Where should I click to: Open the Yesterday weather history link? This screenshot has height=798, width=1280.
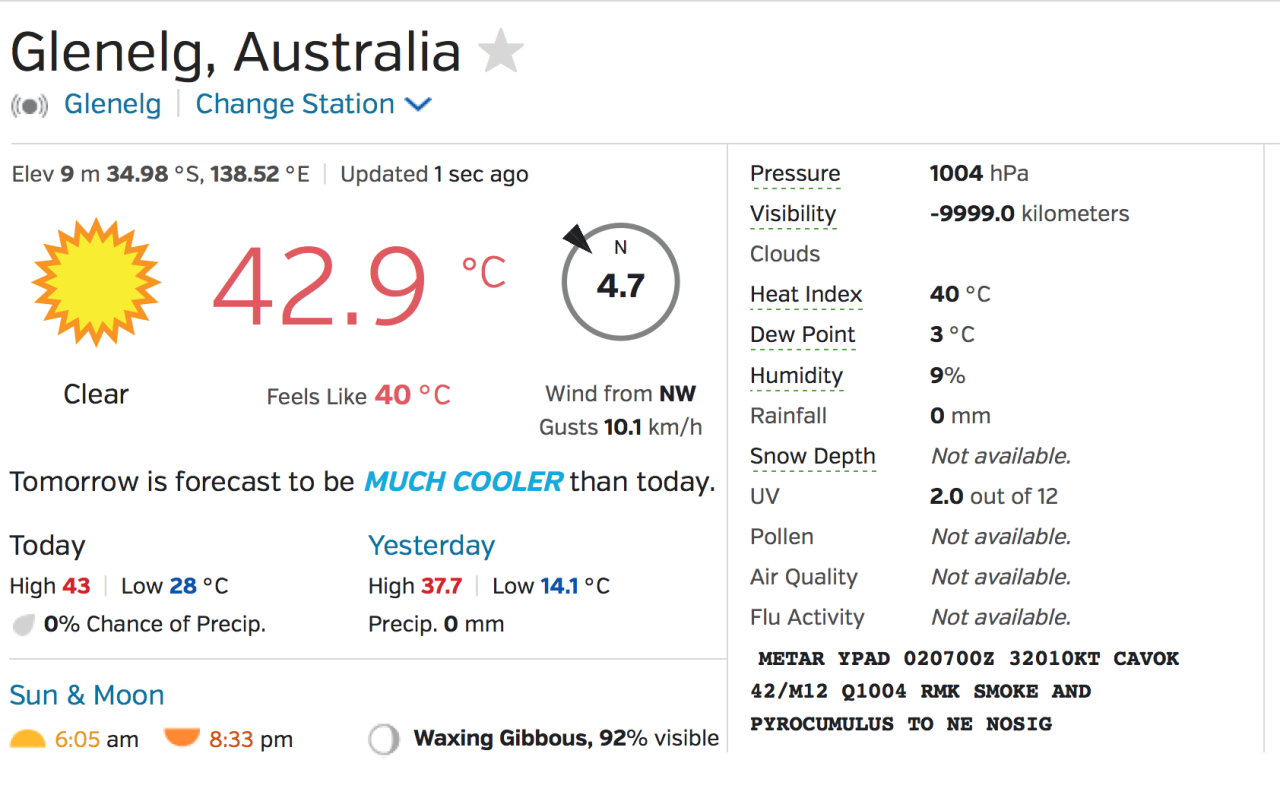(431, 545)
